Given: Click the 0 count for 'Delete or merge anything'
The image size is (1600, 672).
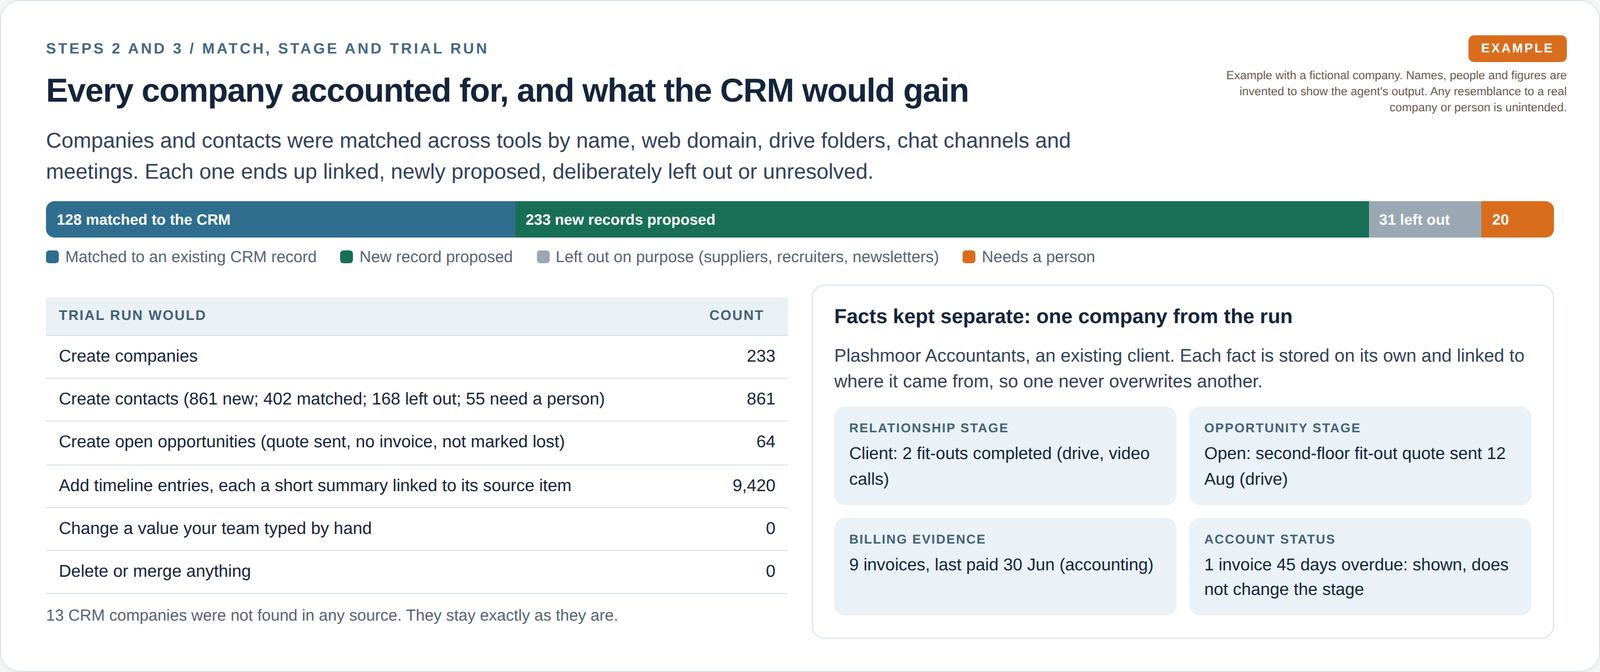Looking at the screenshot, I should pos(770,571).
